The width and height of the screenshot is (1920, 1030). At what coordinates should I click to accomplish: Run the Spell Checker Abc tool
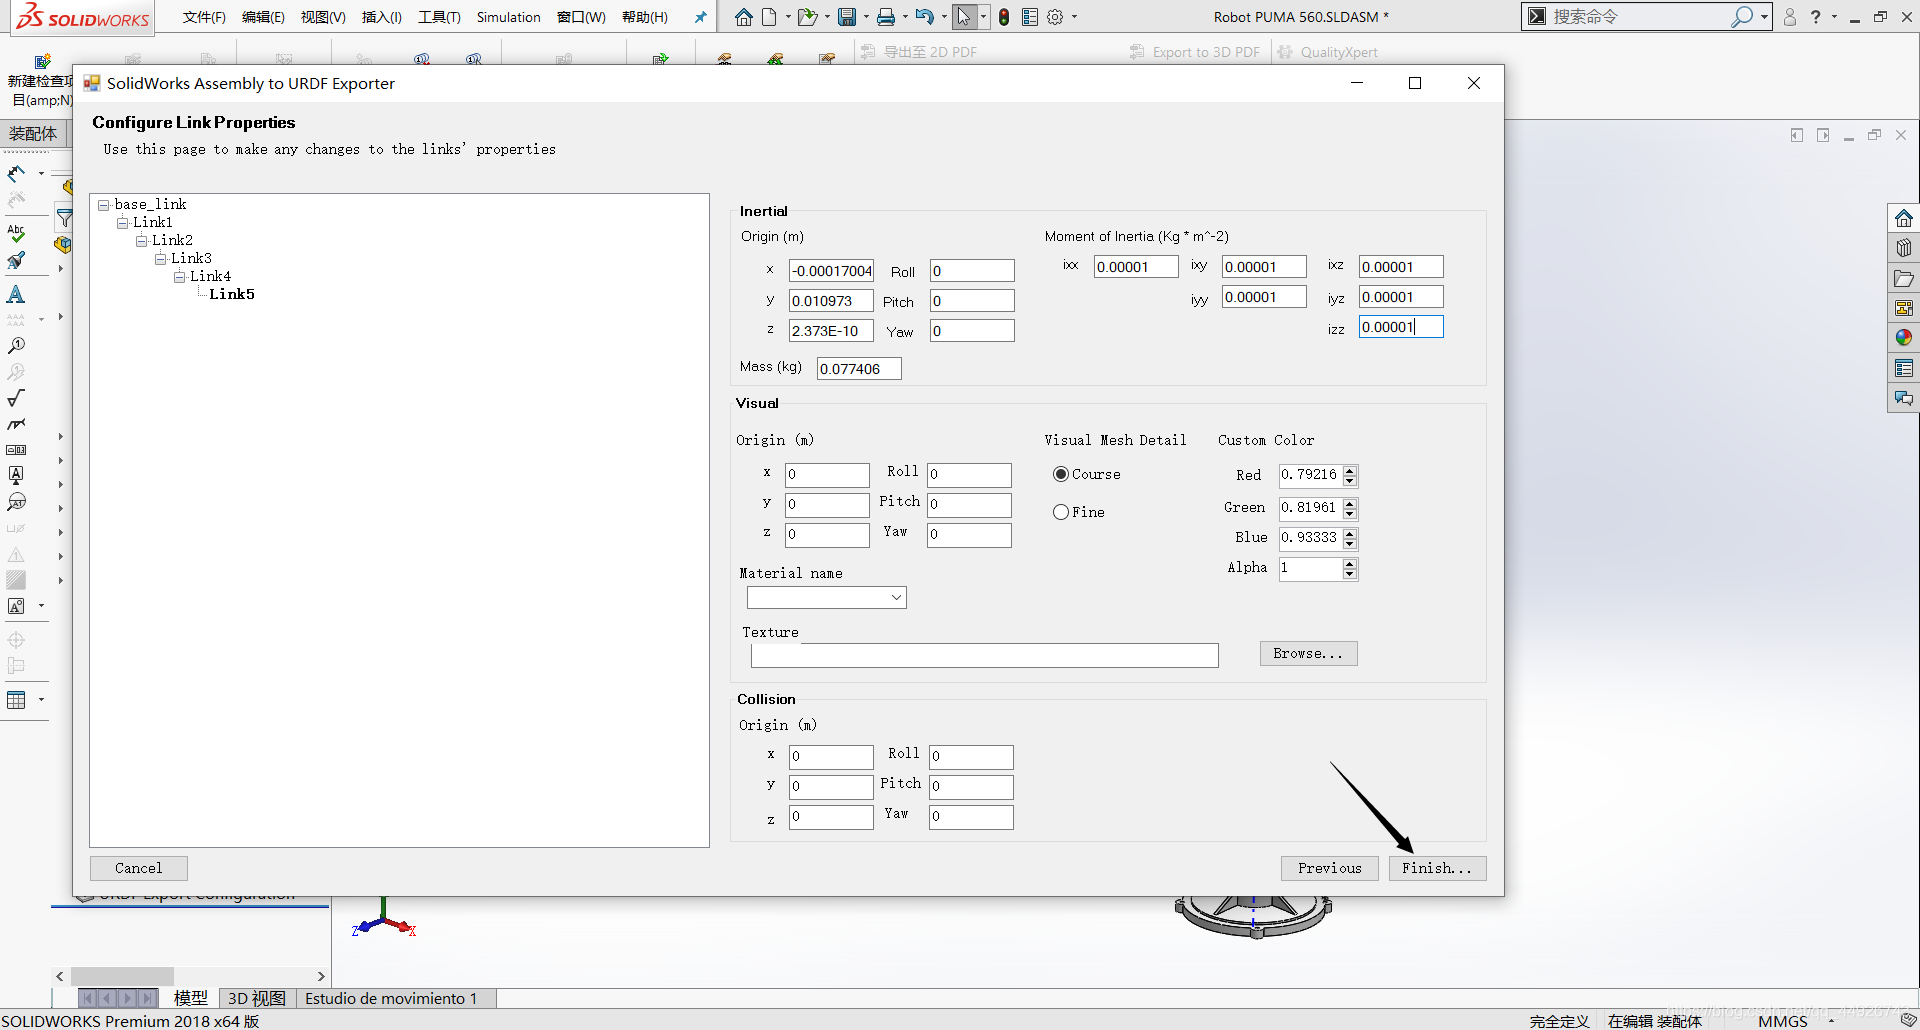(x=16, y=234)
